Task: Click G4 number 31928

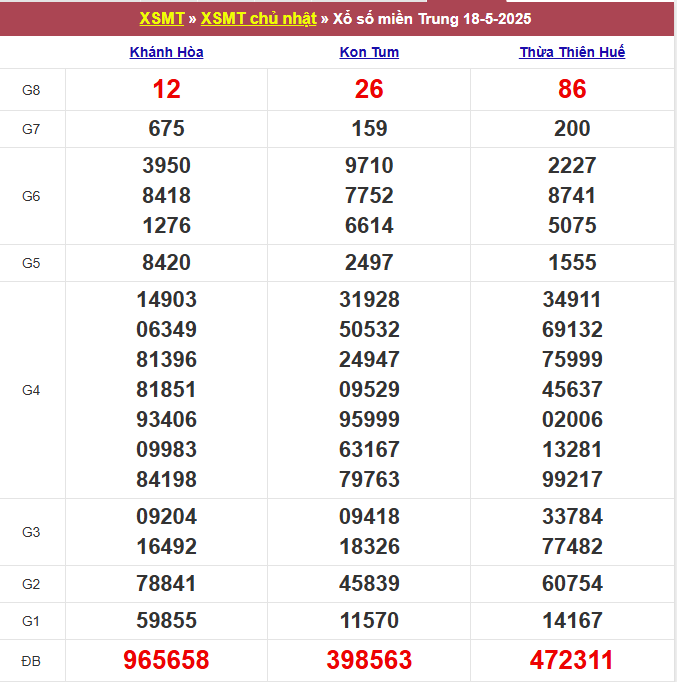Action: tap(369, 300)
